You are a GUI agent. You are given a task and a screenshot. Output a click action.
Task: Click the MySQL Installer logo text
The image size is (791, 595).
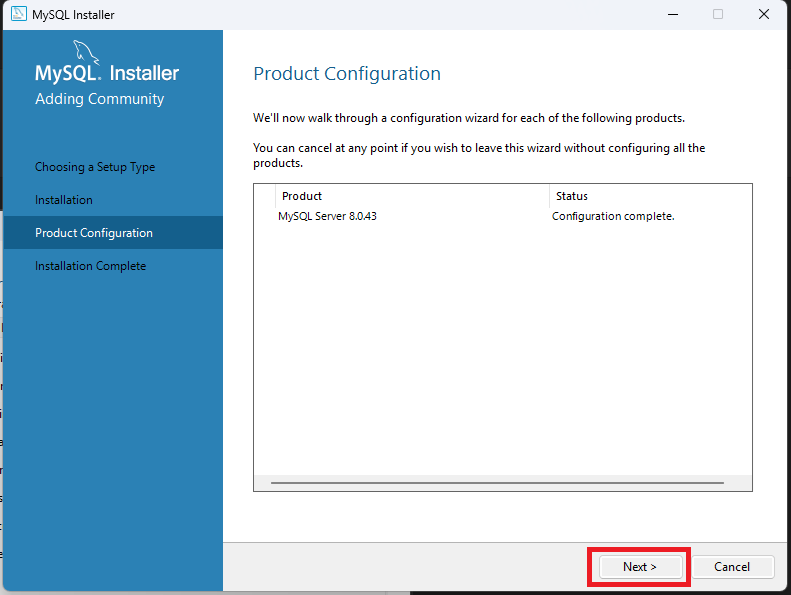(x=107, y=73)
